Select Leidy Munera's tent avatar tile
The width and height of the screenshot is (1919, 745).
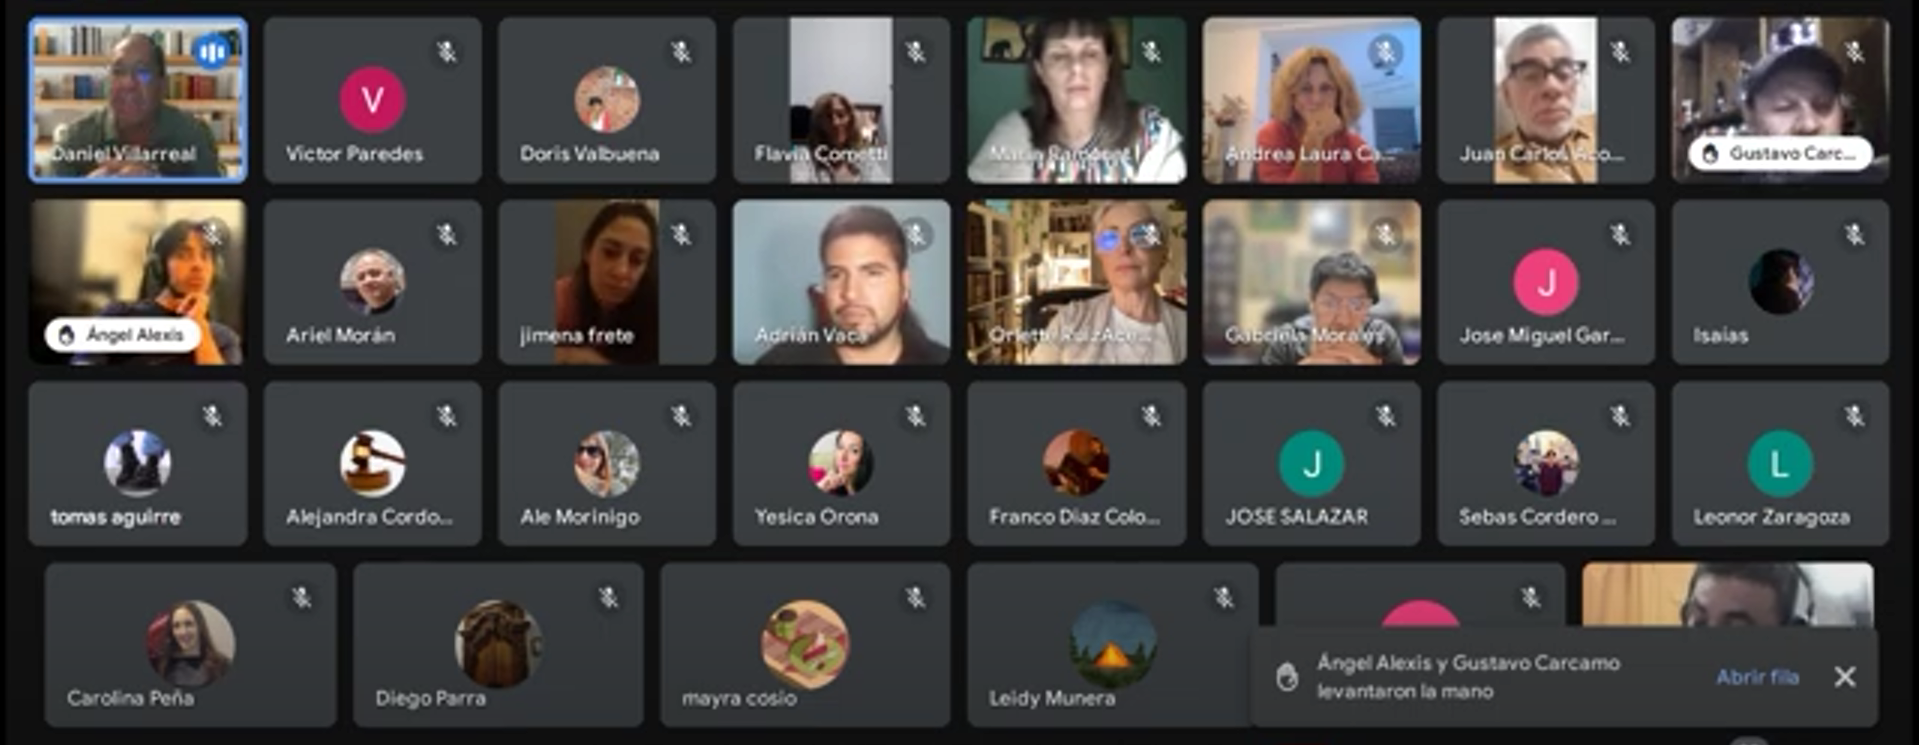click(1112, 645)
